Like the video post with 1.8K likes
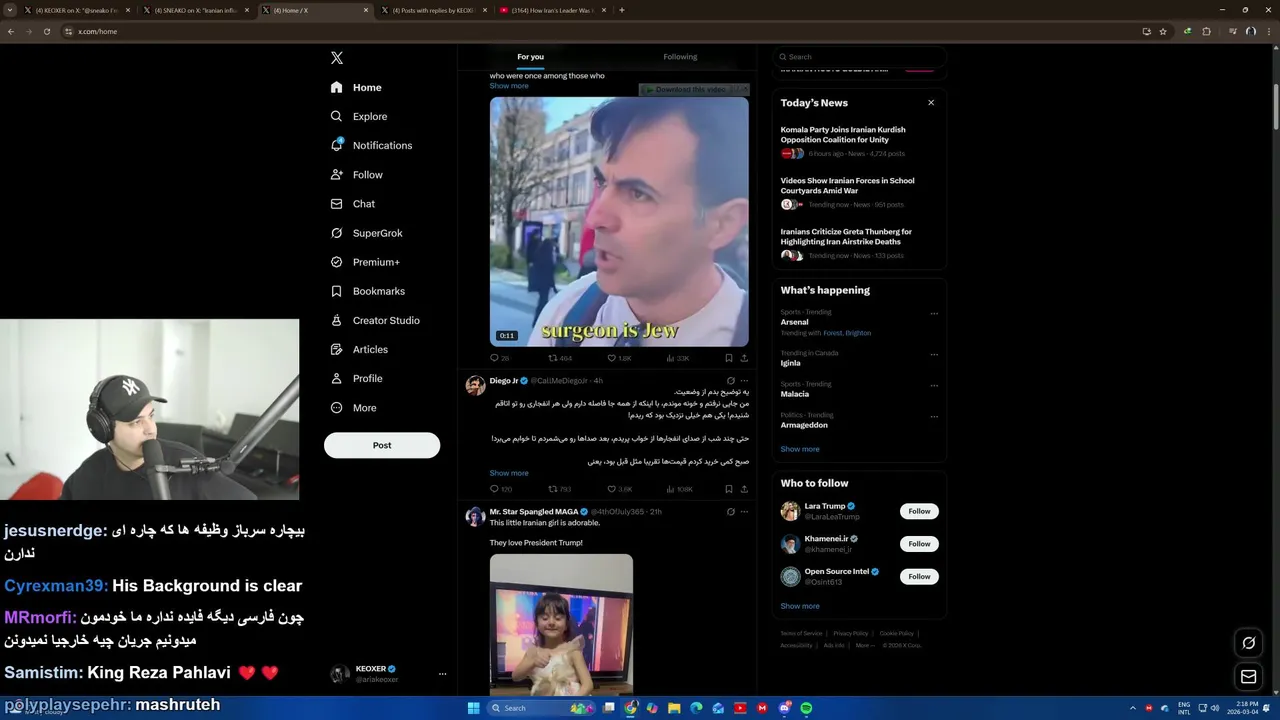 tap(619, 358)
